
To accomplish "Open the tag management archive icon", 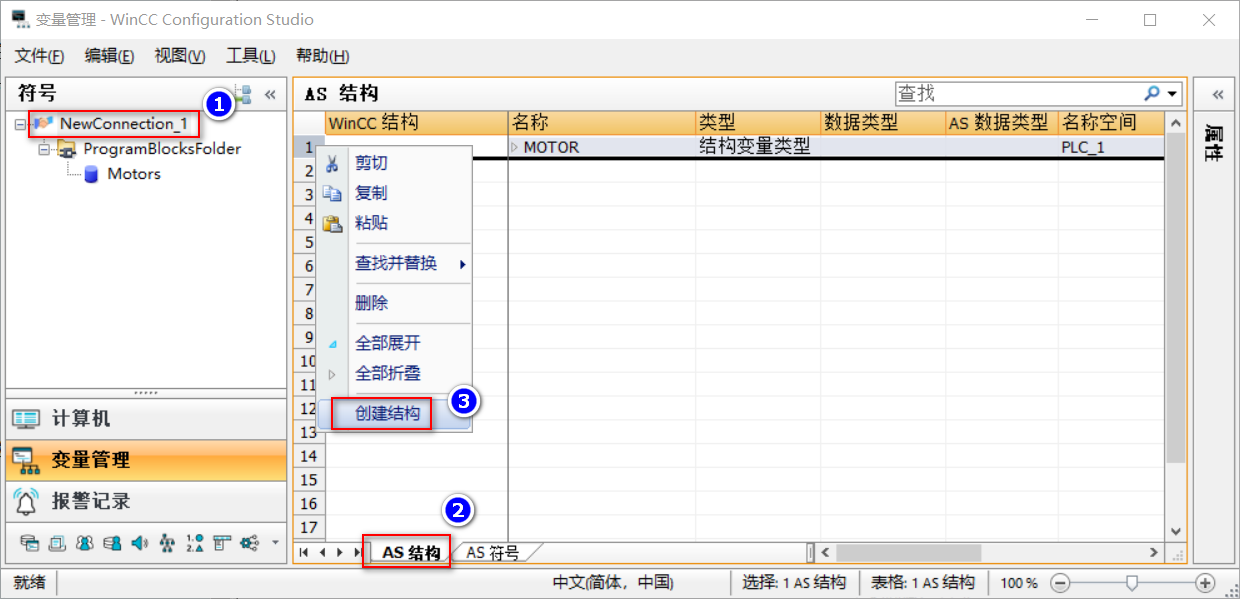I will (x=30, y=542).
